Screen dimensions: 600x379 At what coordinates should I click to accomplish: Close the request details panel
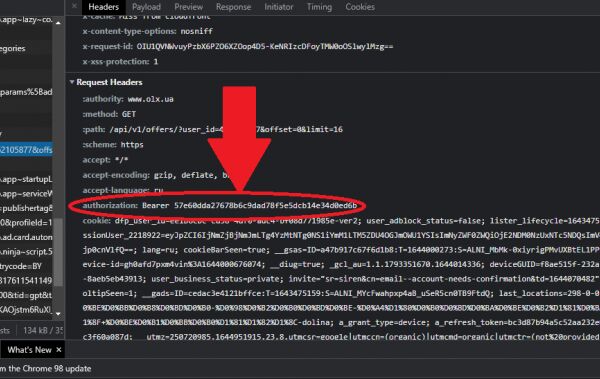[74, 6]
